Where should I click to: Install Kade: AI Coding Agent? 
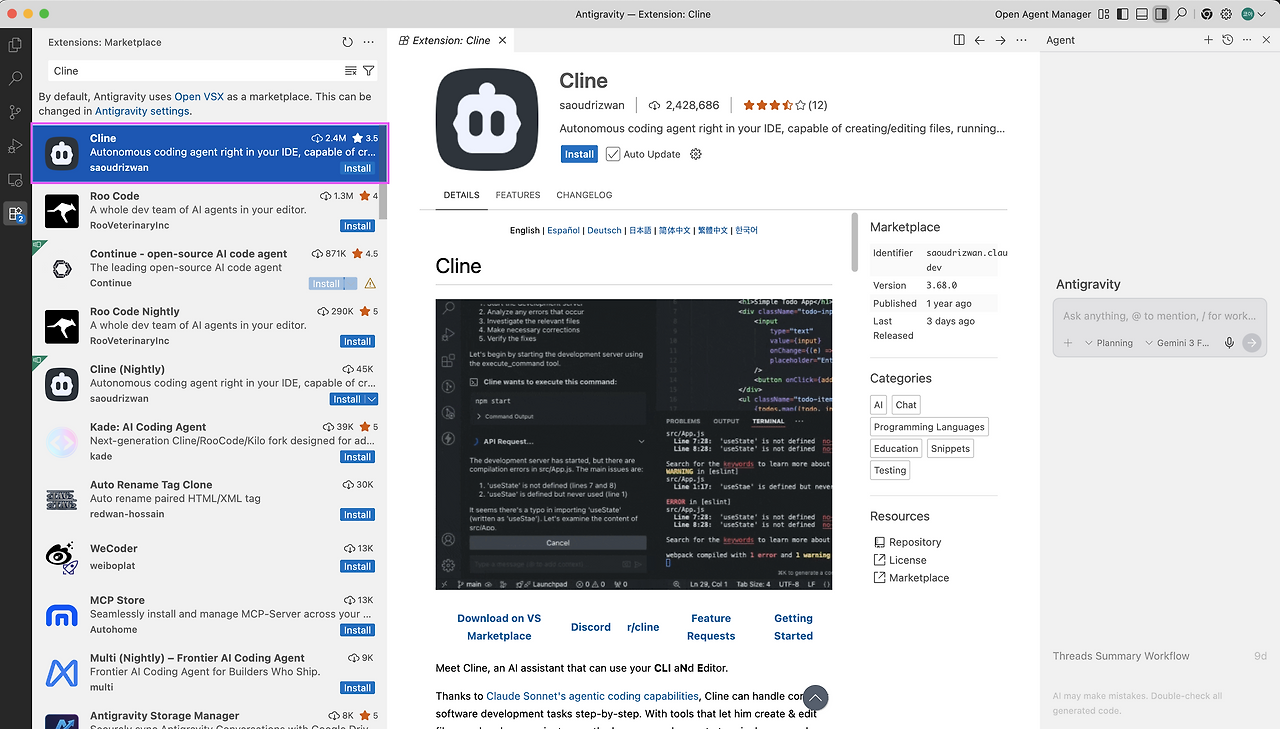[358, 457]
